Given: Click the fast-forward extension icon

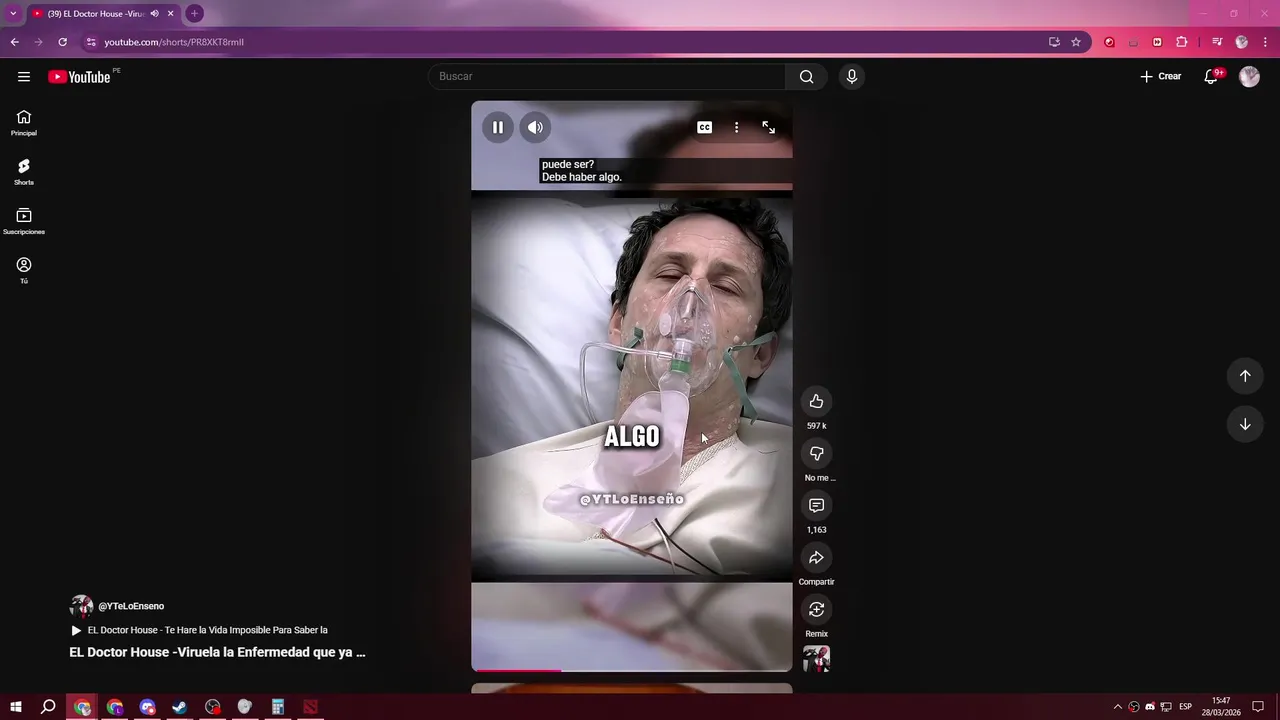Looking at the screenshot, I should pyautogui.click(x=1157, y=42).
